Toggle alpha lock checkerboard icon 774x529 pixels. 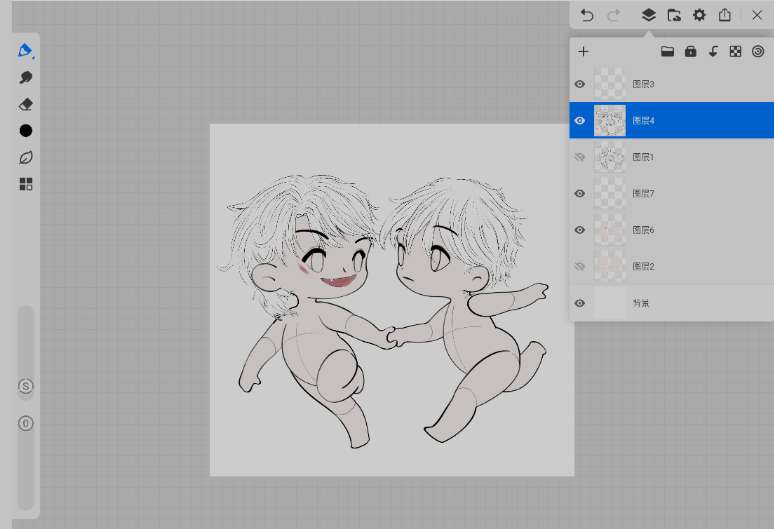tap(735, 52)
